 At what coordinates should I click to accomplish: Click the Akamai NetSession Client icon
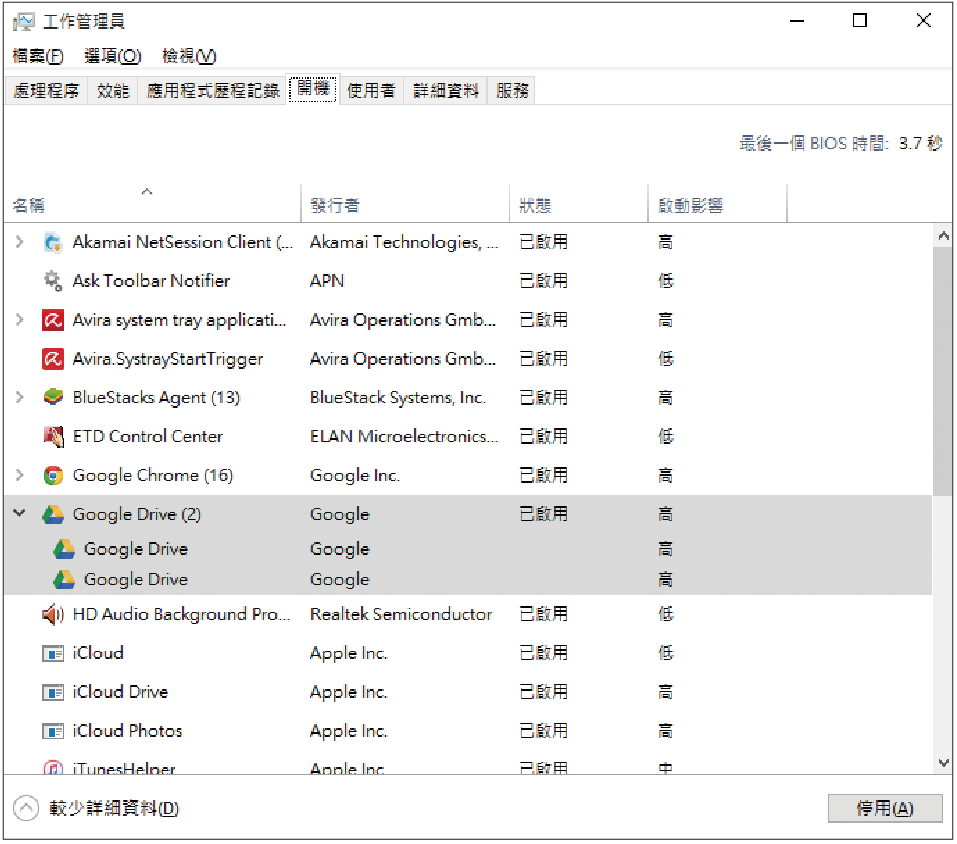53,242
